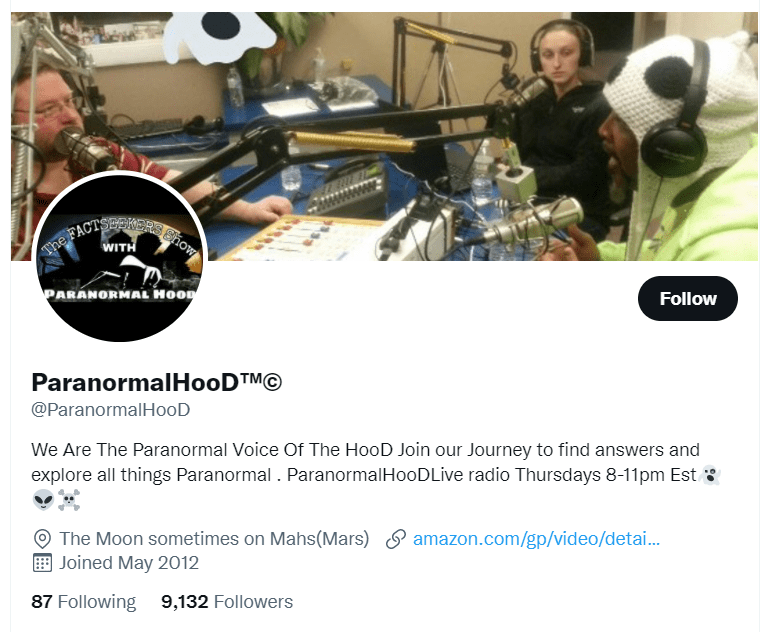
Task: Click the alien emoji in bio
Action: 43,500
